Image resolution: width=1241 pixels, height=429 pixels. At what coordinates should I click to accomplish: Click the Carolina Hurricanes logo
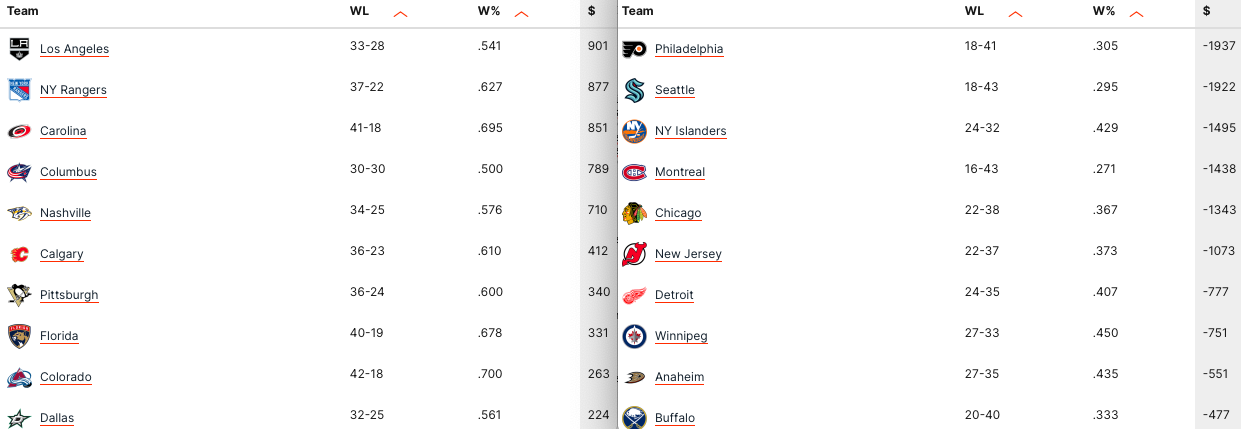tap(19, 130)
